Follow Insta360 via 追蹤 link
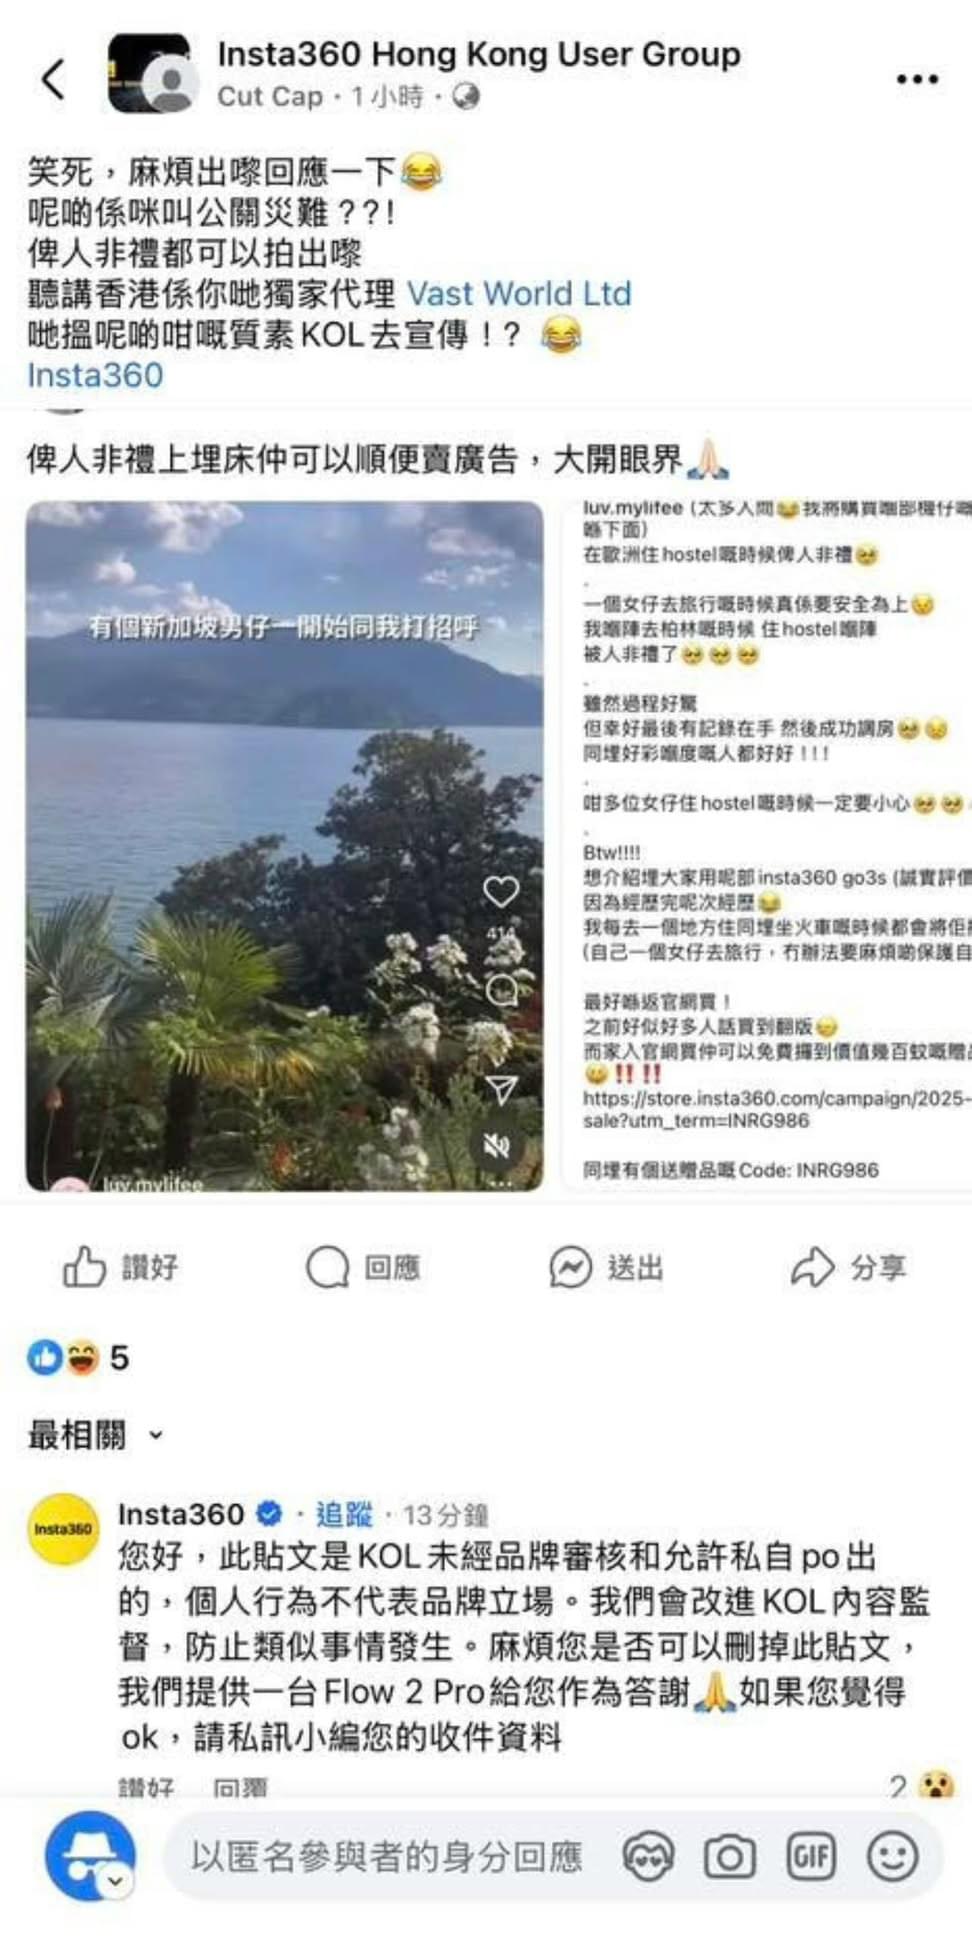Screen dimensions: 972x1951 click(344, 1514)
